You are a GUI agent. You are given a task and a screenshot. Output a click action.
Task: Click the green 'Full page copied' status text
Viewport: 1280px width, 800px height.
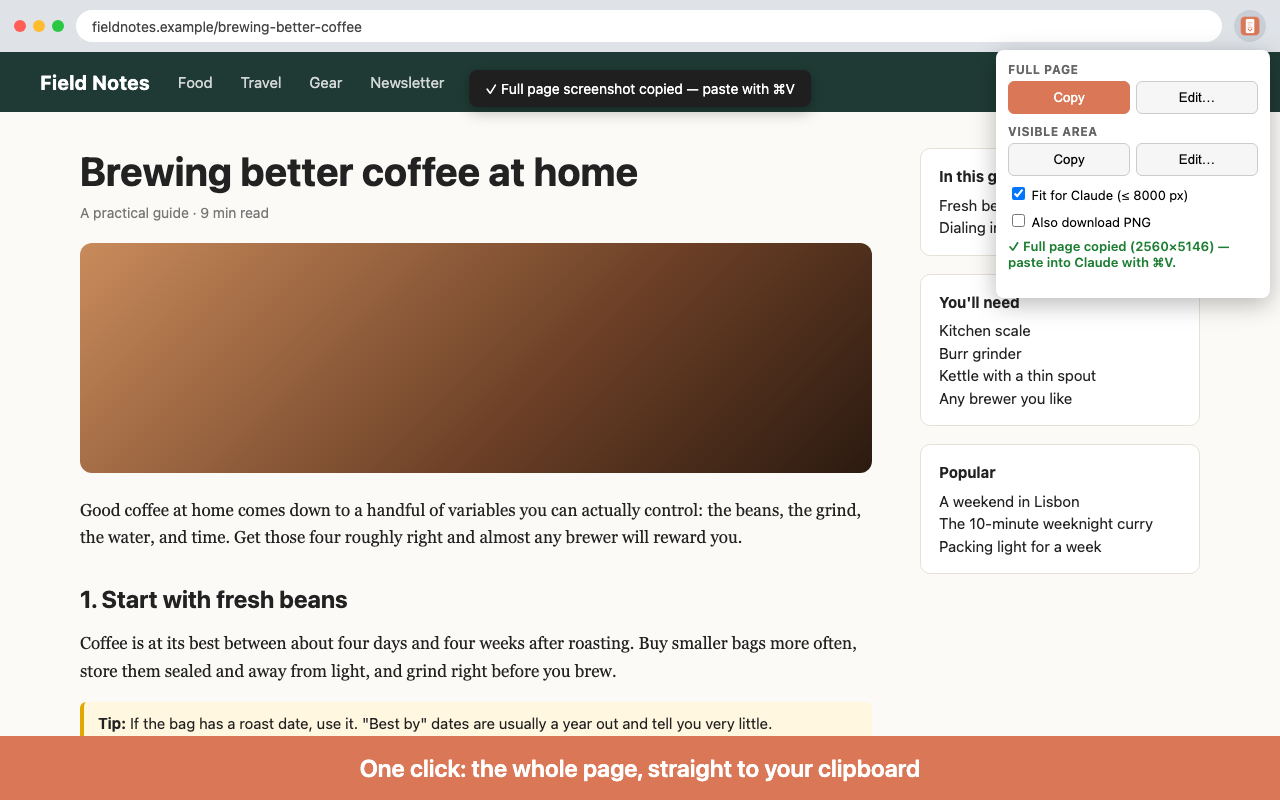(x=1118, y=254)
